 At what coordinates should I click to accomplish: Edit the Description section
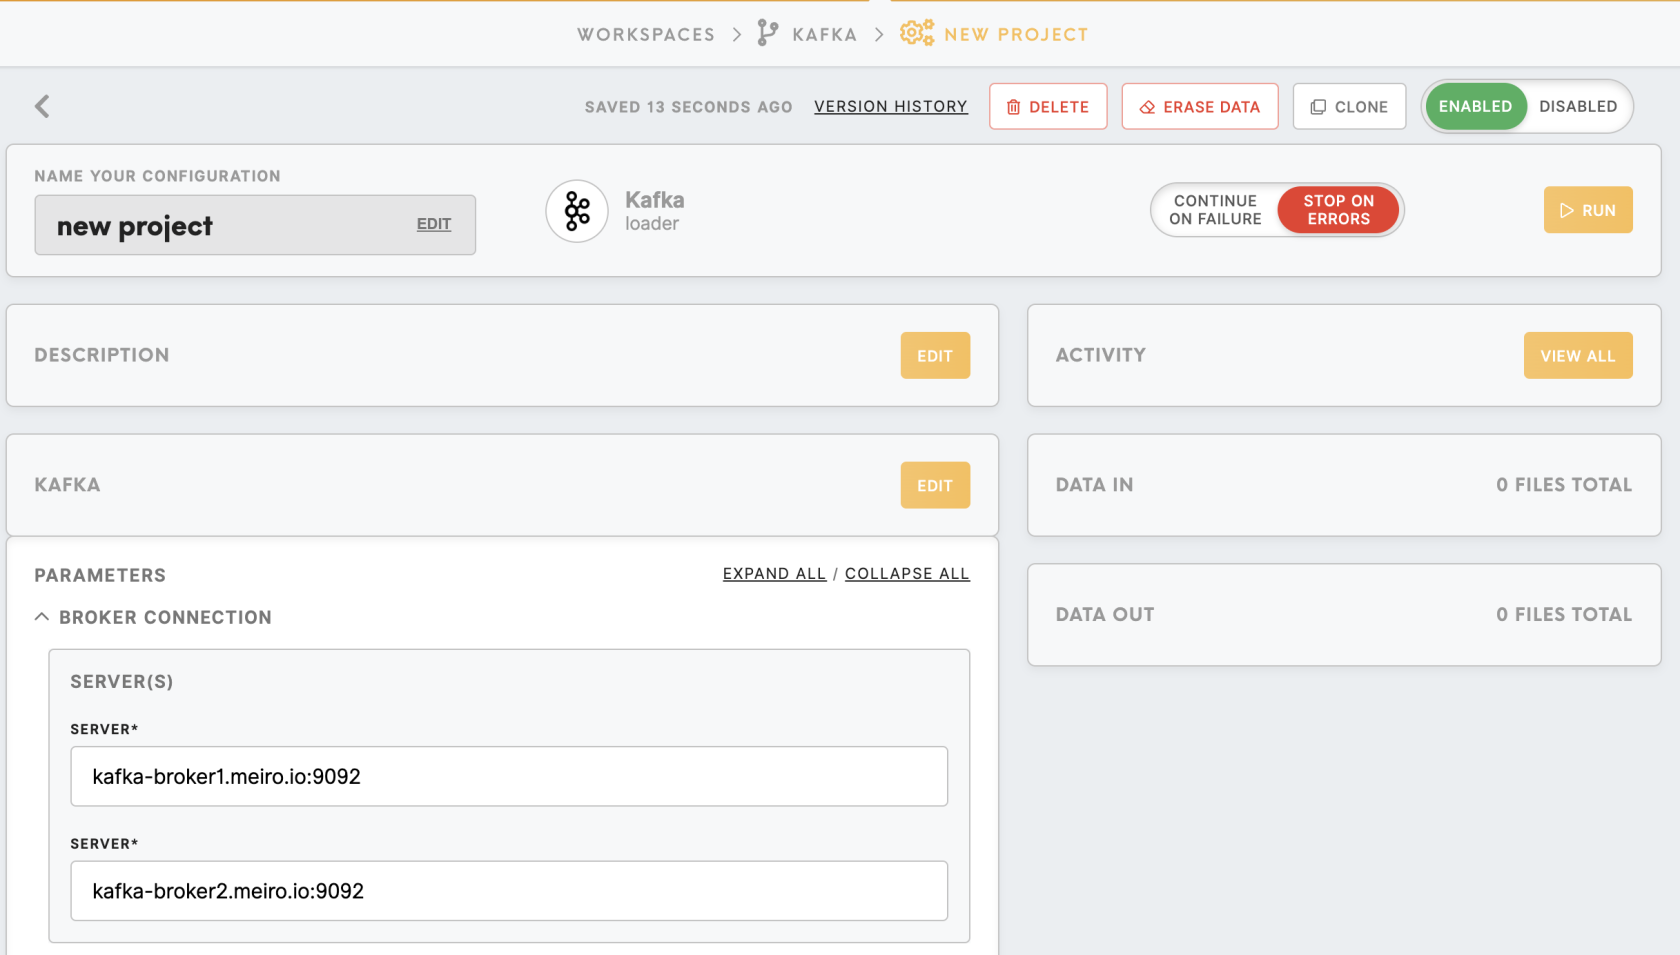click(935, 355)
